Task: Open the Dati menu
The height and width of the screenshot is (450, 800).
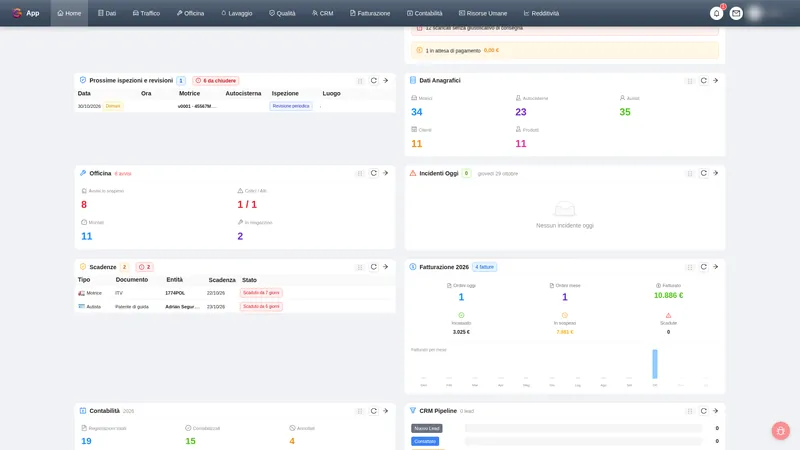Action: 107,13
